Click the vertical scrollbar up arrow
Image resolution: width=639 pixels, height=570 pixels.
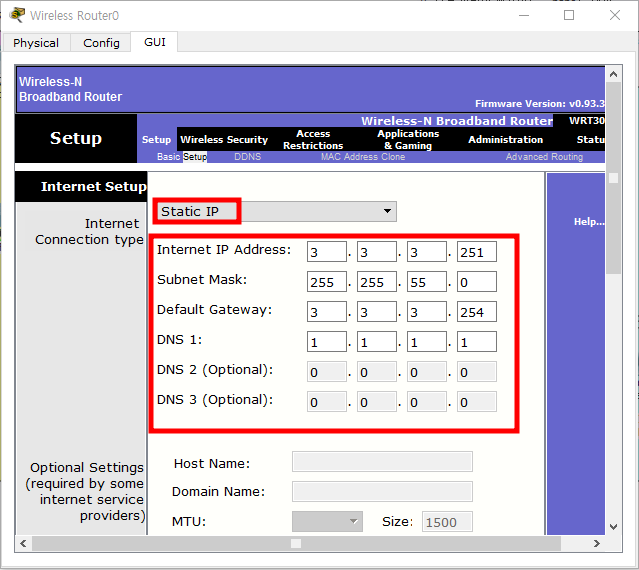[x=613, y=74]
